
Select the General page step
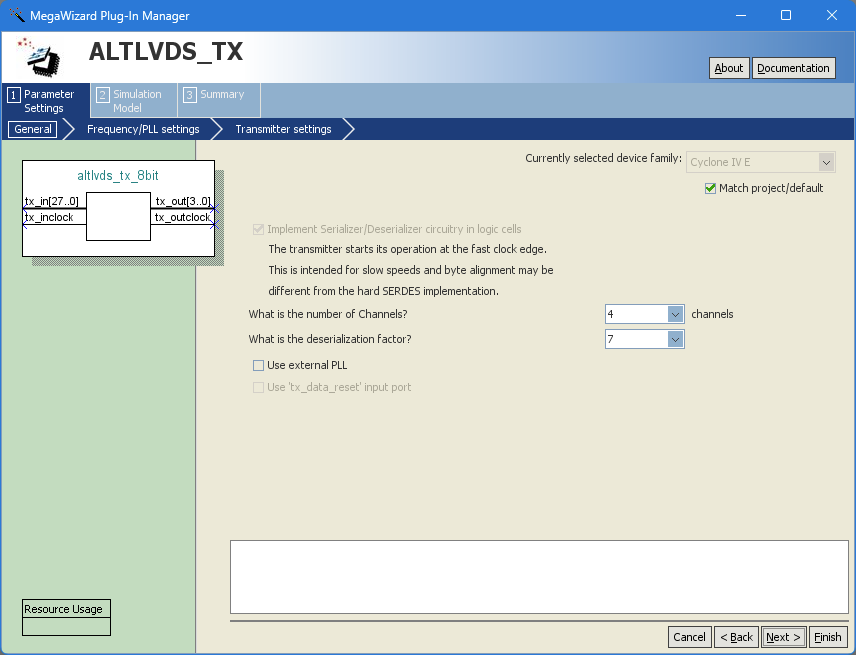tap(33, 129)
